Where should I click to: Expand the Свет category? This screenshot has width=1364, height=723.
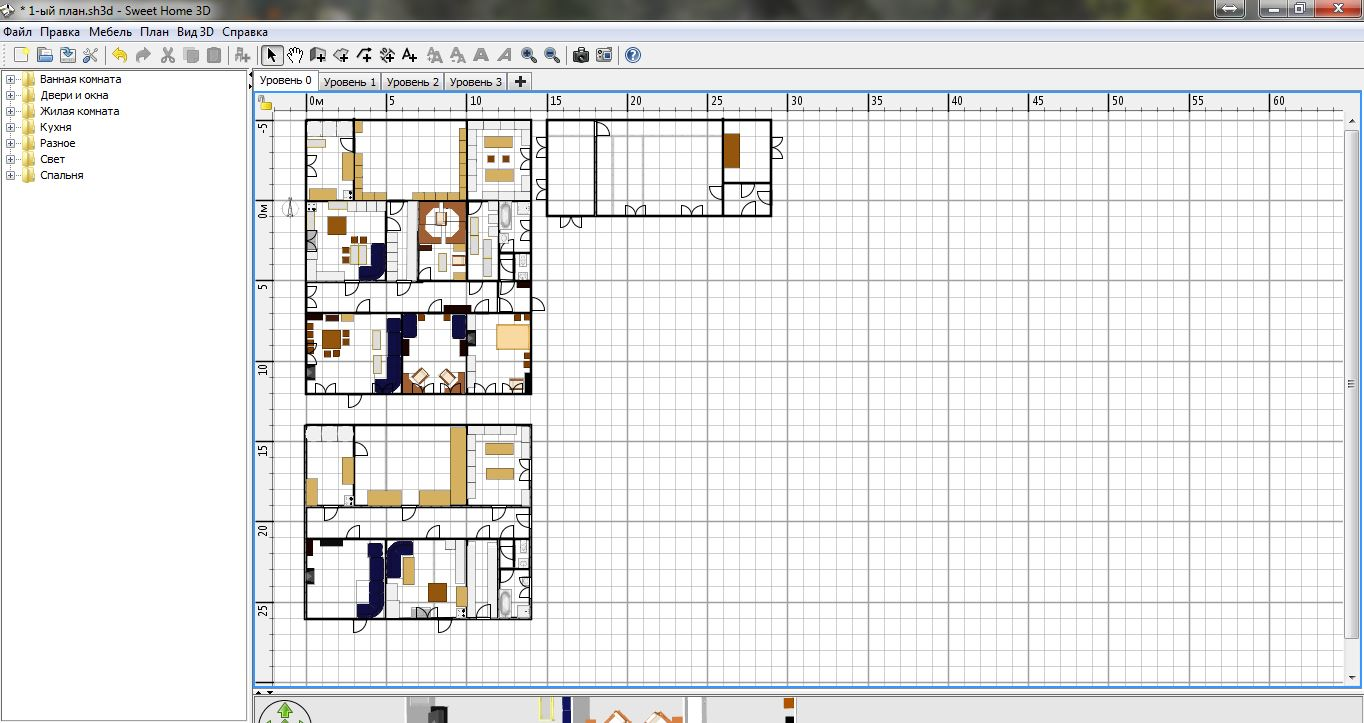(x=11, y=159)
